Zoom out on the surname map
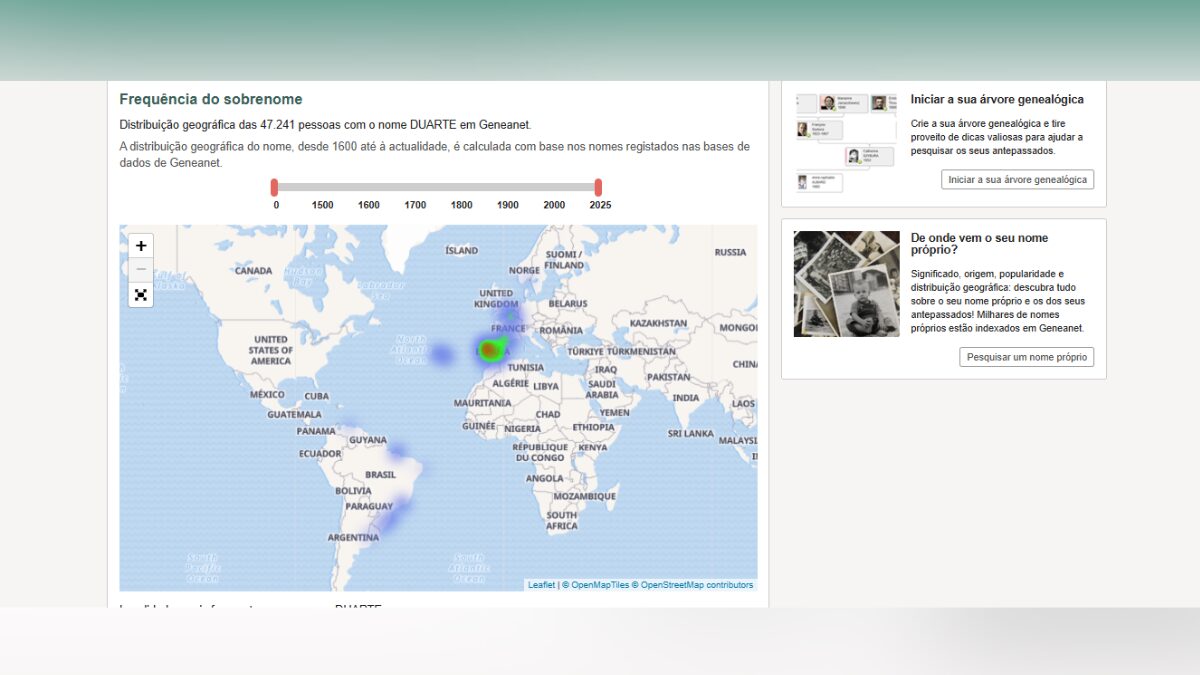 click(141, 270)
